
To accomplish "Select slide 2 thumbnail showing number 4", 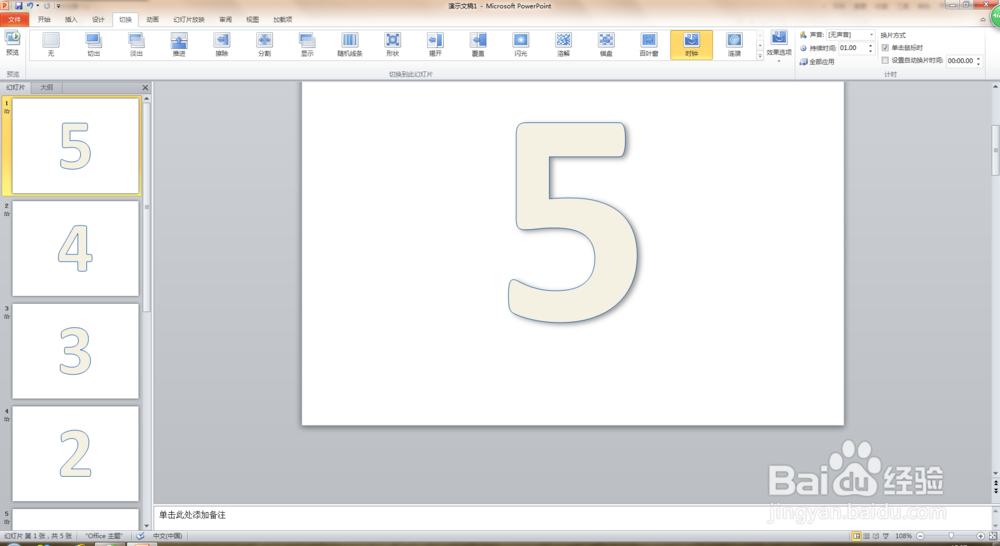I will click(x=75, y=248).
